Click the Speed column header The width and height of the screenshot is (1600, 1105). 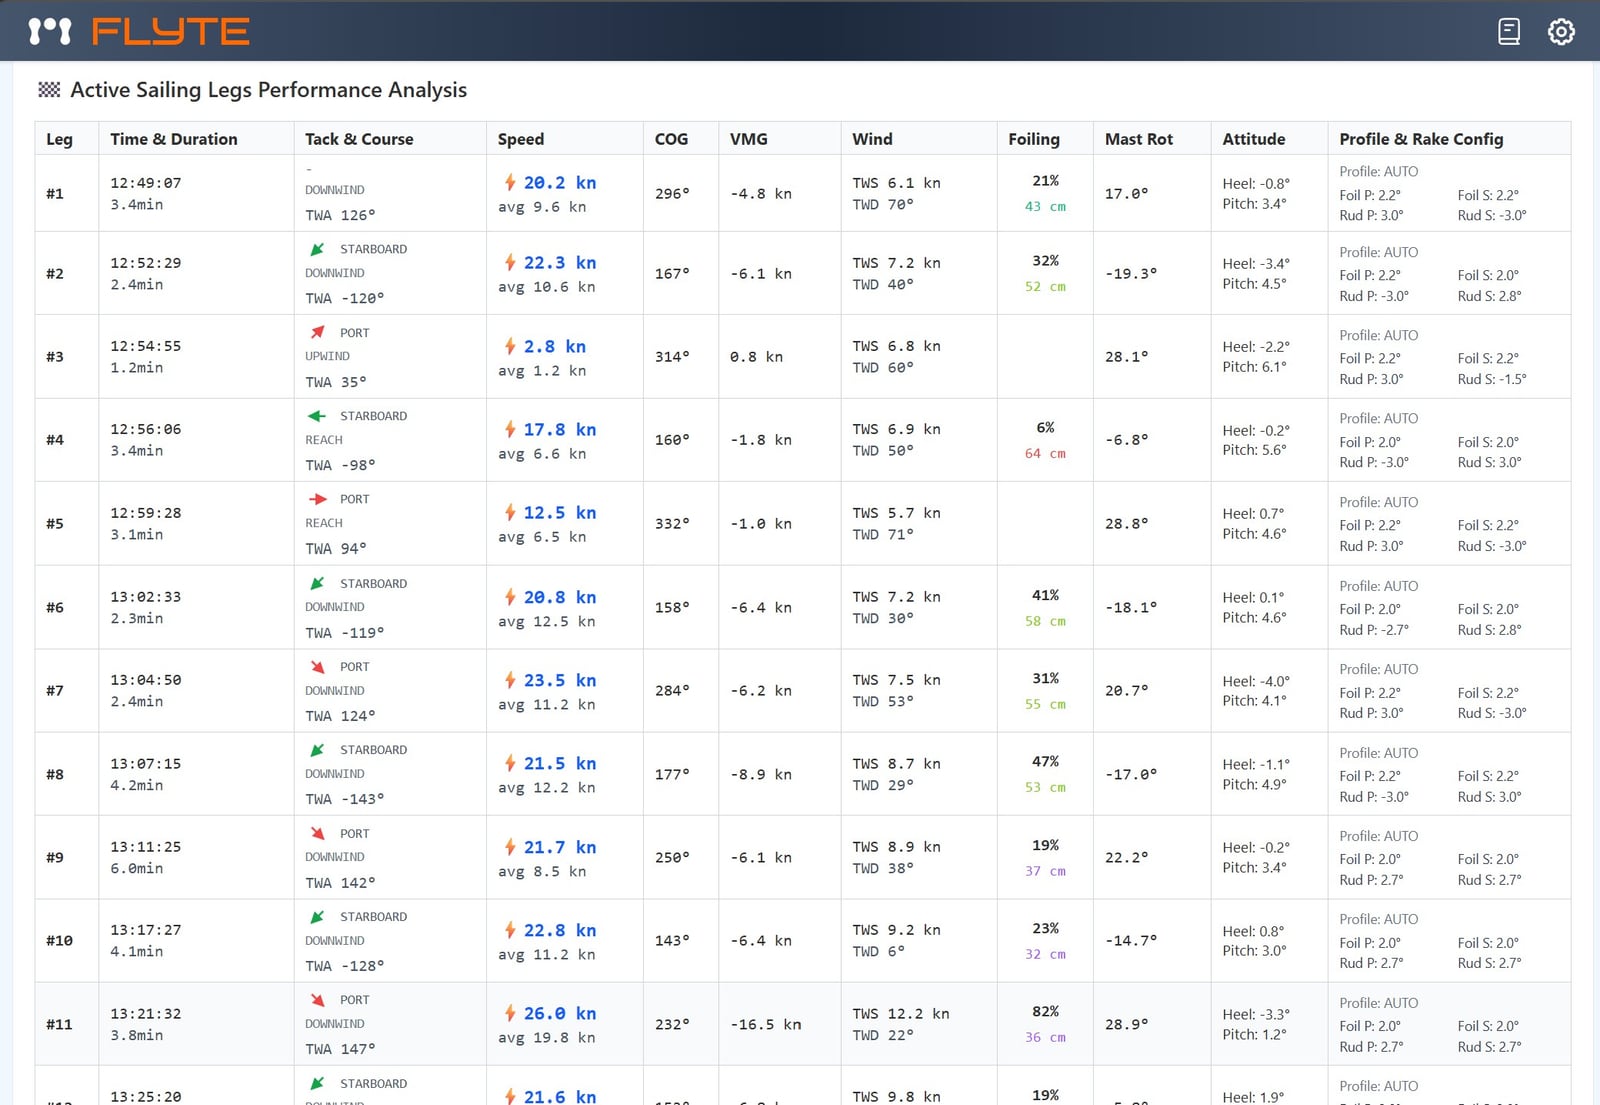[x=521, y=139]
